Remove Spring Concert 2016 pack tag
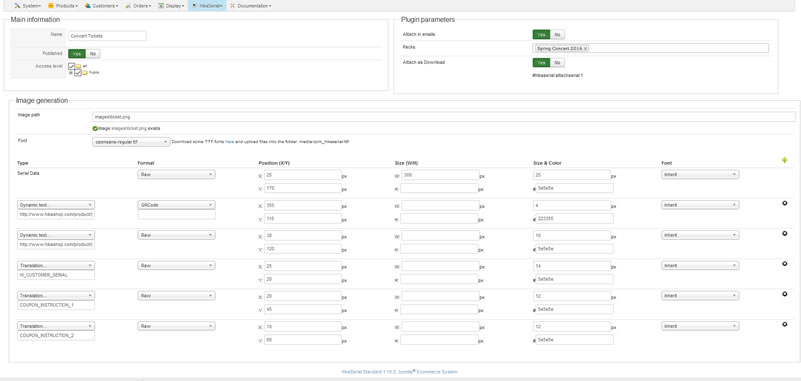 [585, 48]
